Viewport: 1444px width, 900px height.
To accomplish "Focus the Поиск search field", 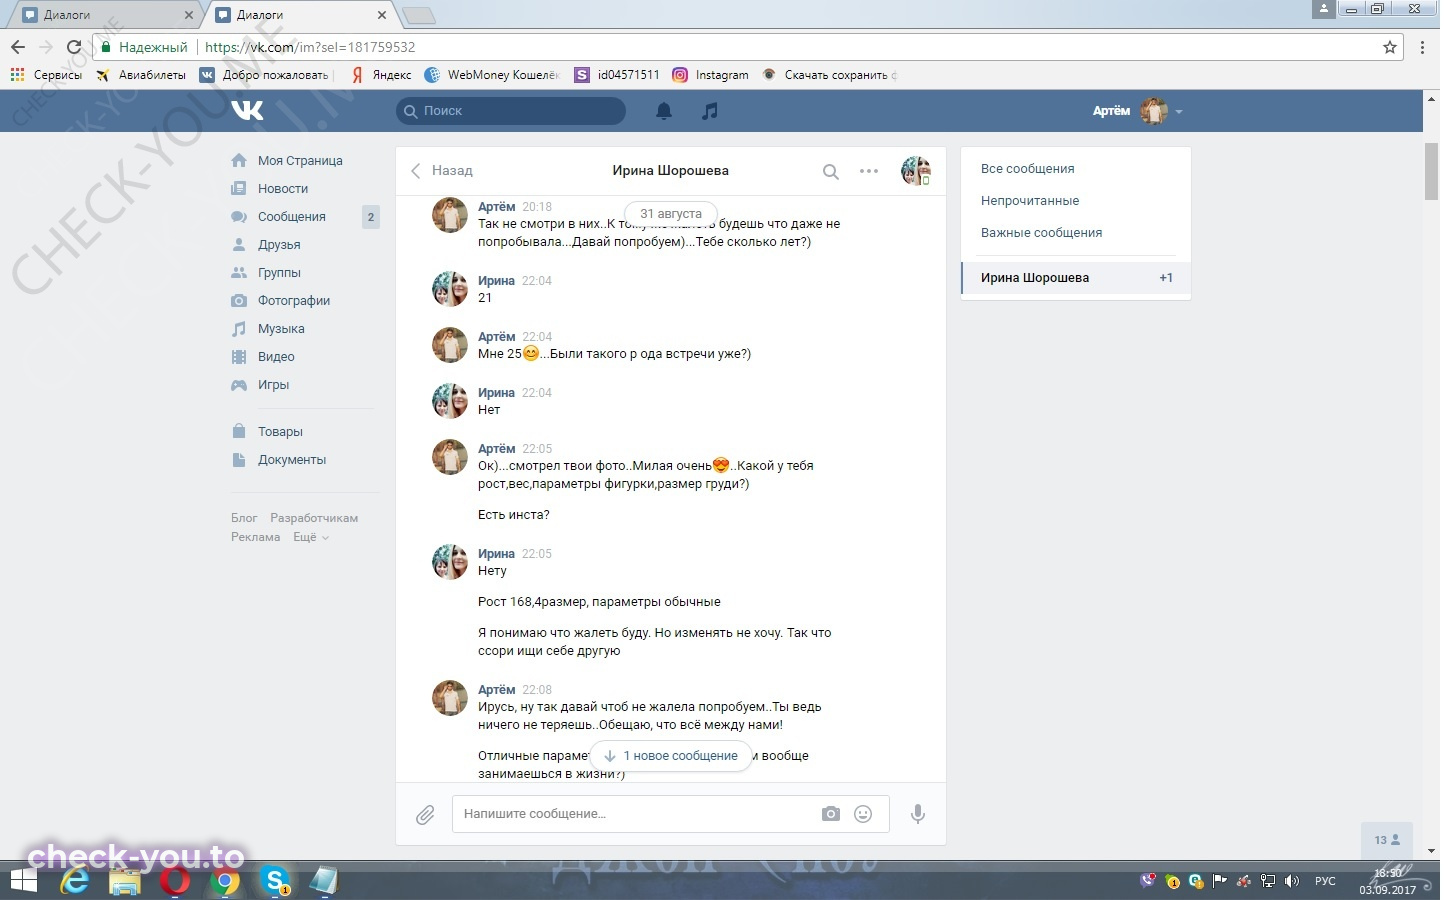I will point(511,111).
